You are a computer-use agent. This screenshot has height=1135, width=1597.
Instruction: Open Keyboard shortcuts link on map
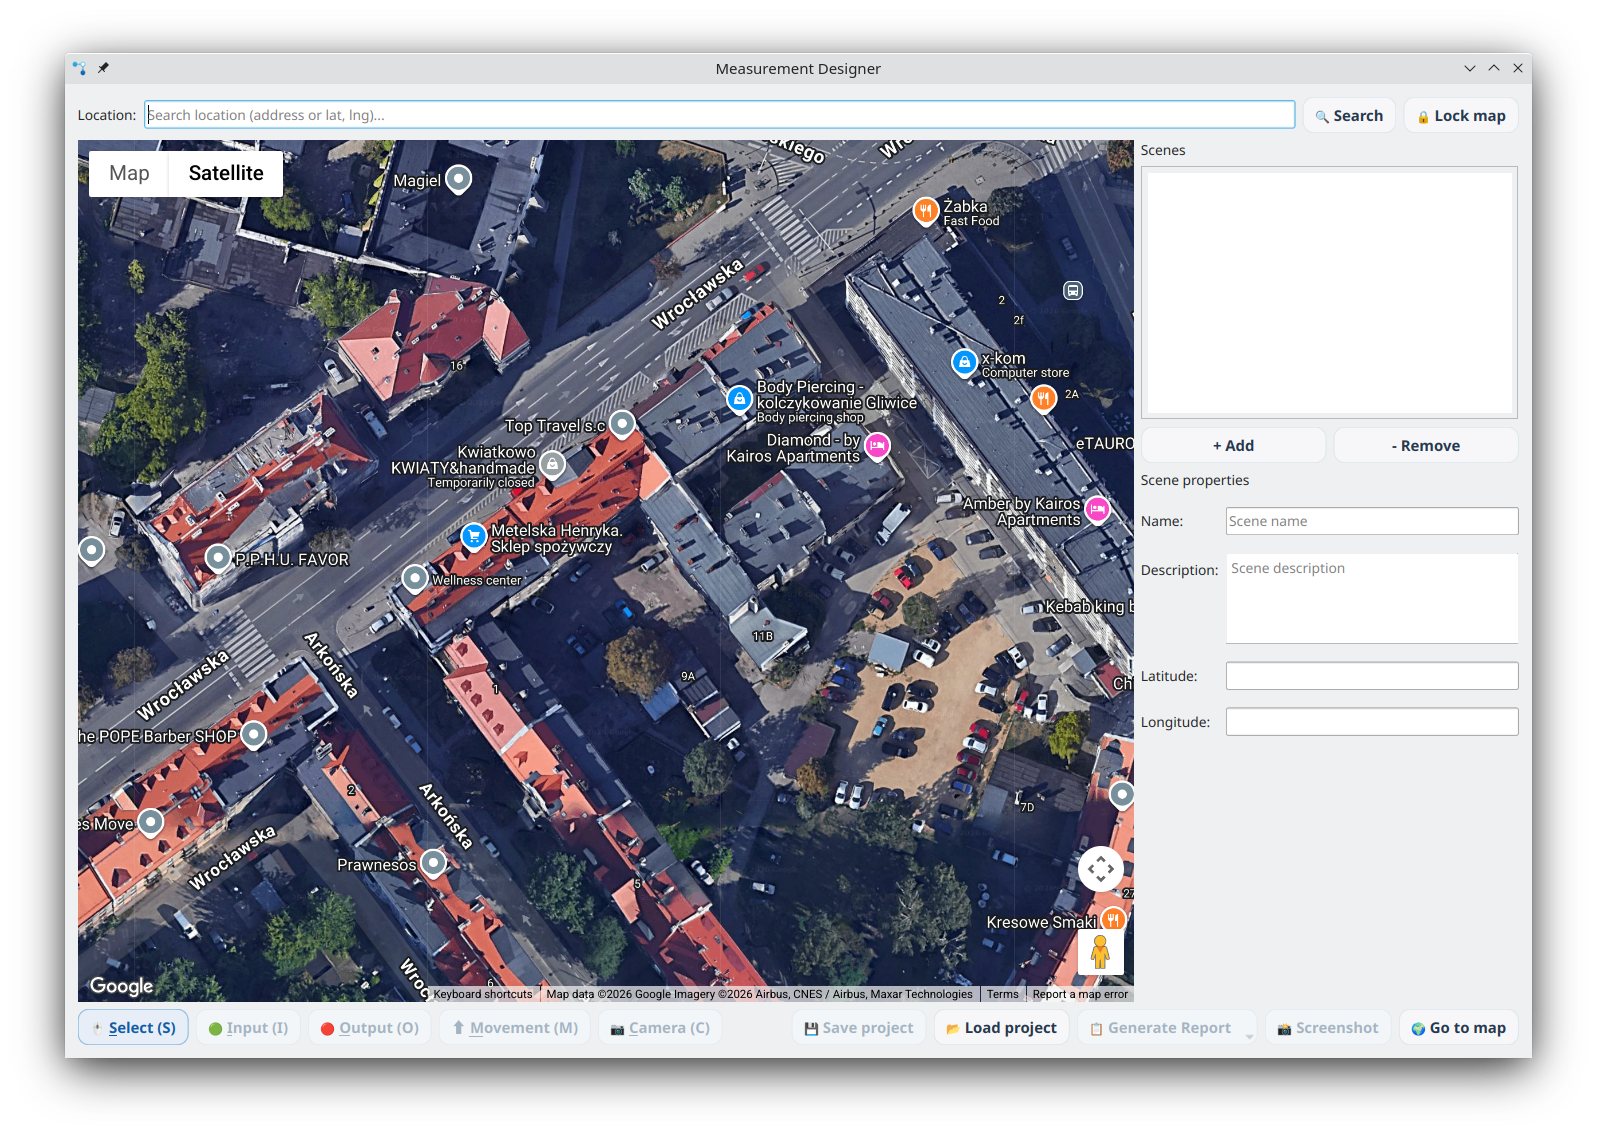tap(483, 994)
